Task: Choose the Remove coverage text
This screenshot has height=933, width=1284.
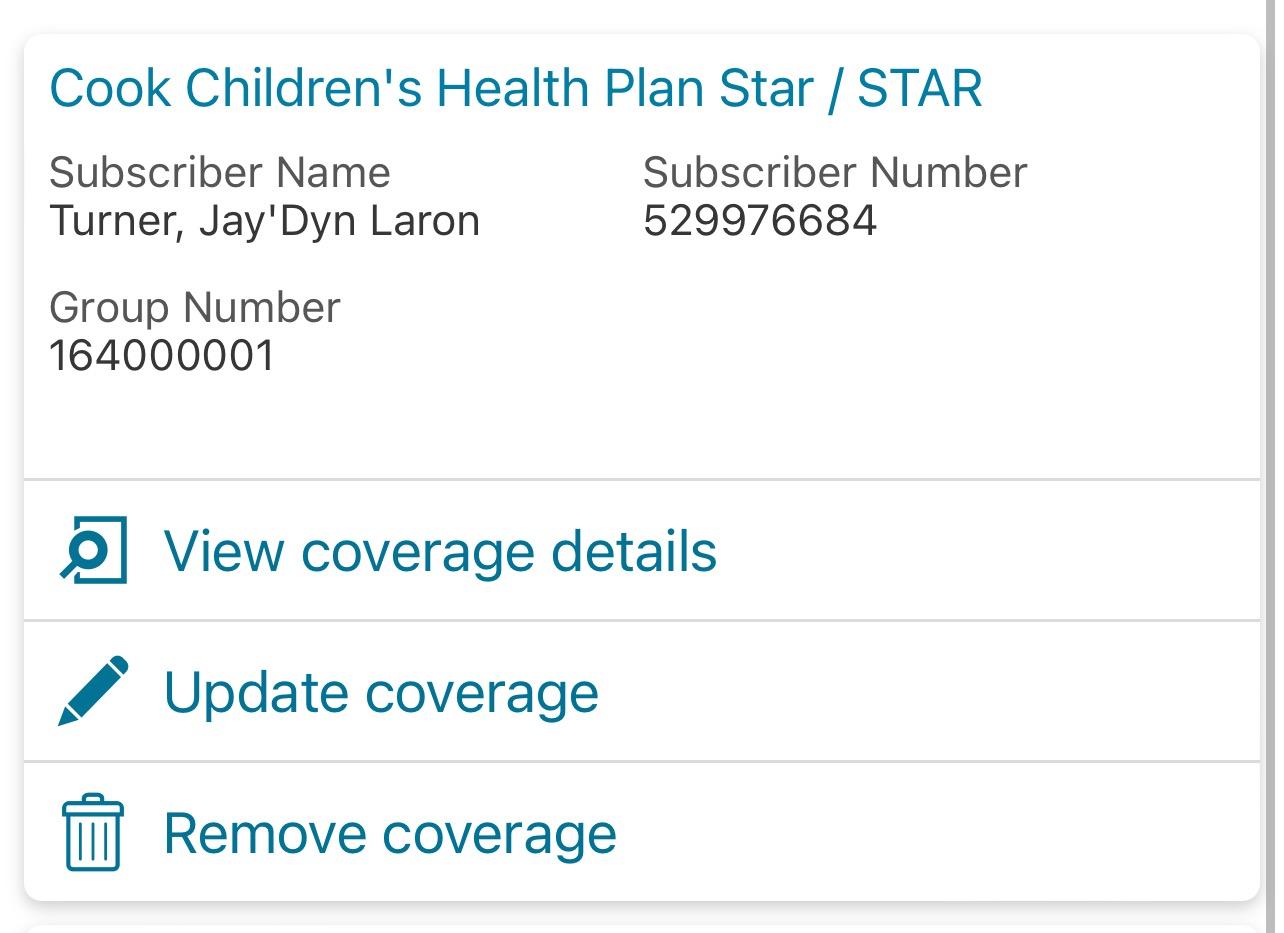Action: coord(390,833)
